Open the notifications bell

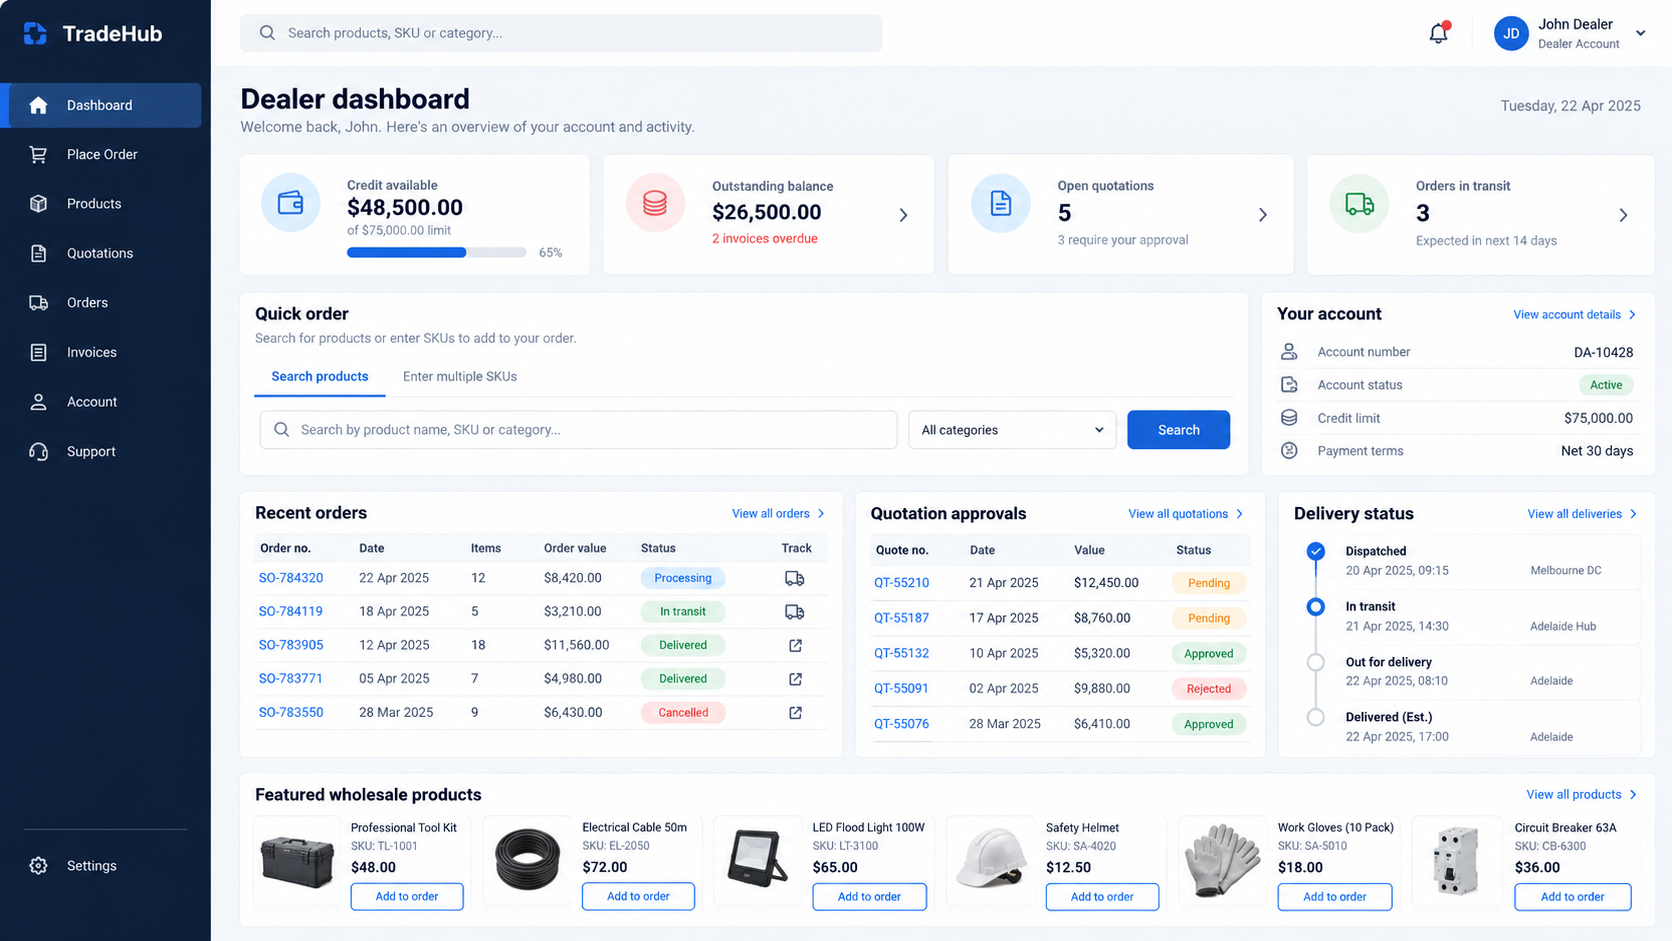pos(1438,33)
